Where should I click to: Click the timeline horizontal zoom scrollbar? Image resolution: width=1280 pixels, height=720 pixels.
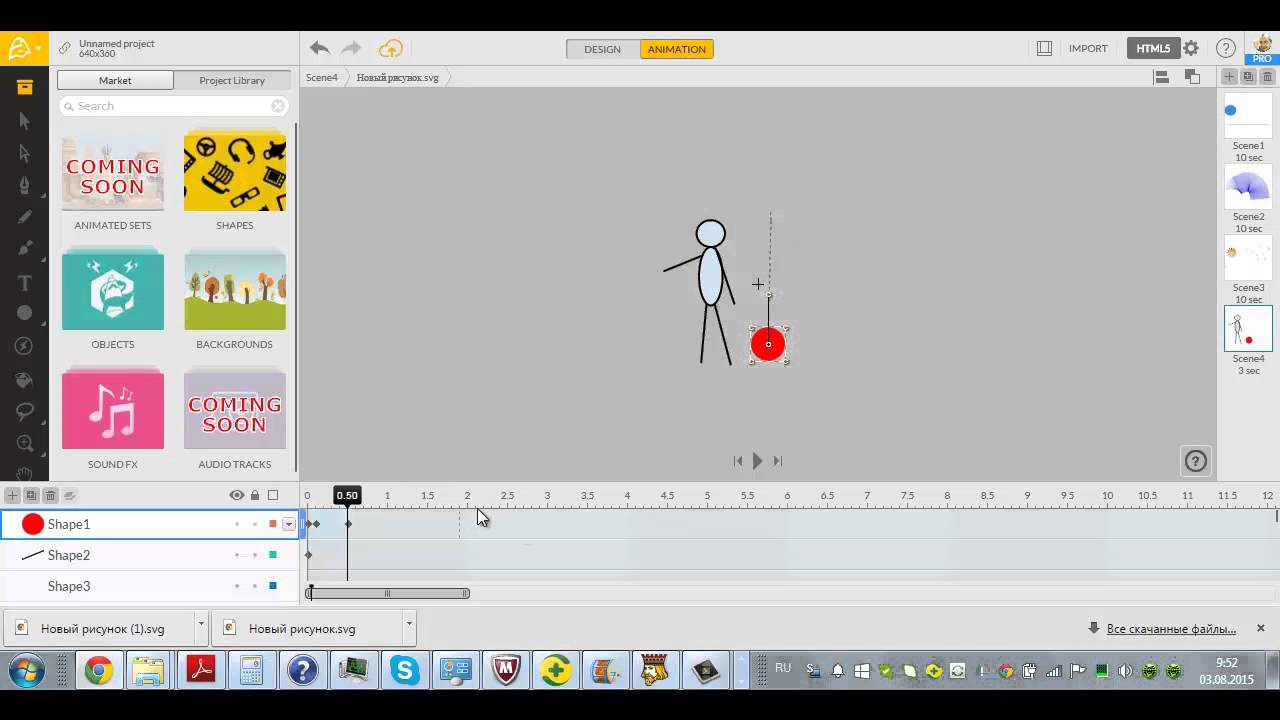click(x=388, y=593)
